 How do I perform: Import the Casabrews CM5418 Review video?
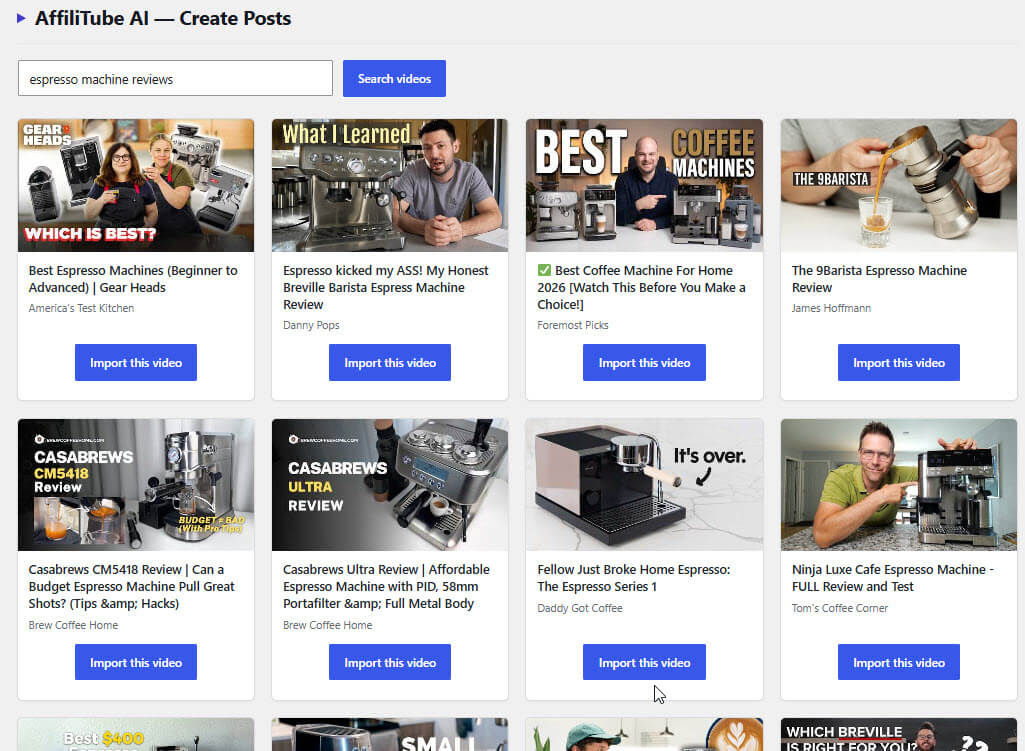point(136,662)
